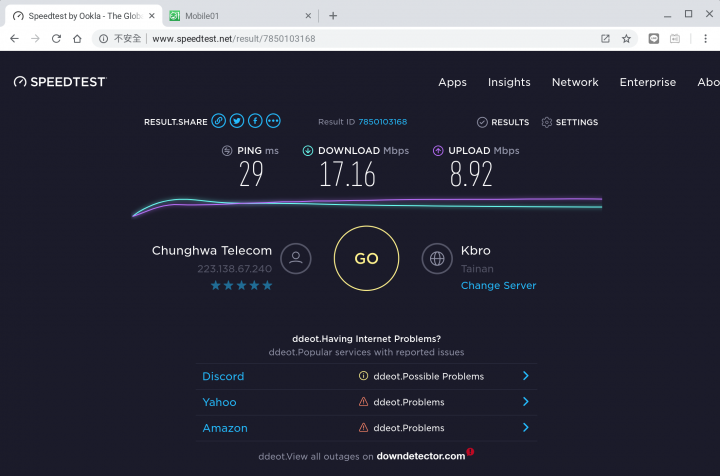Open SETTINGS
This screenshot has height=476, width=720.
(570, 122)
